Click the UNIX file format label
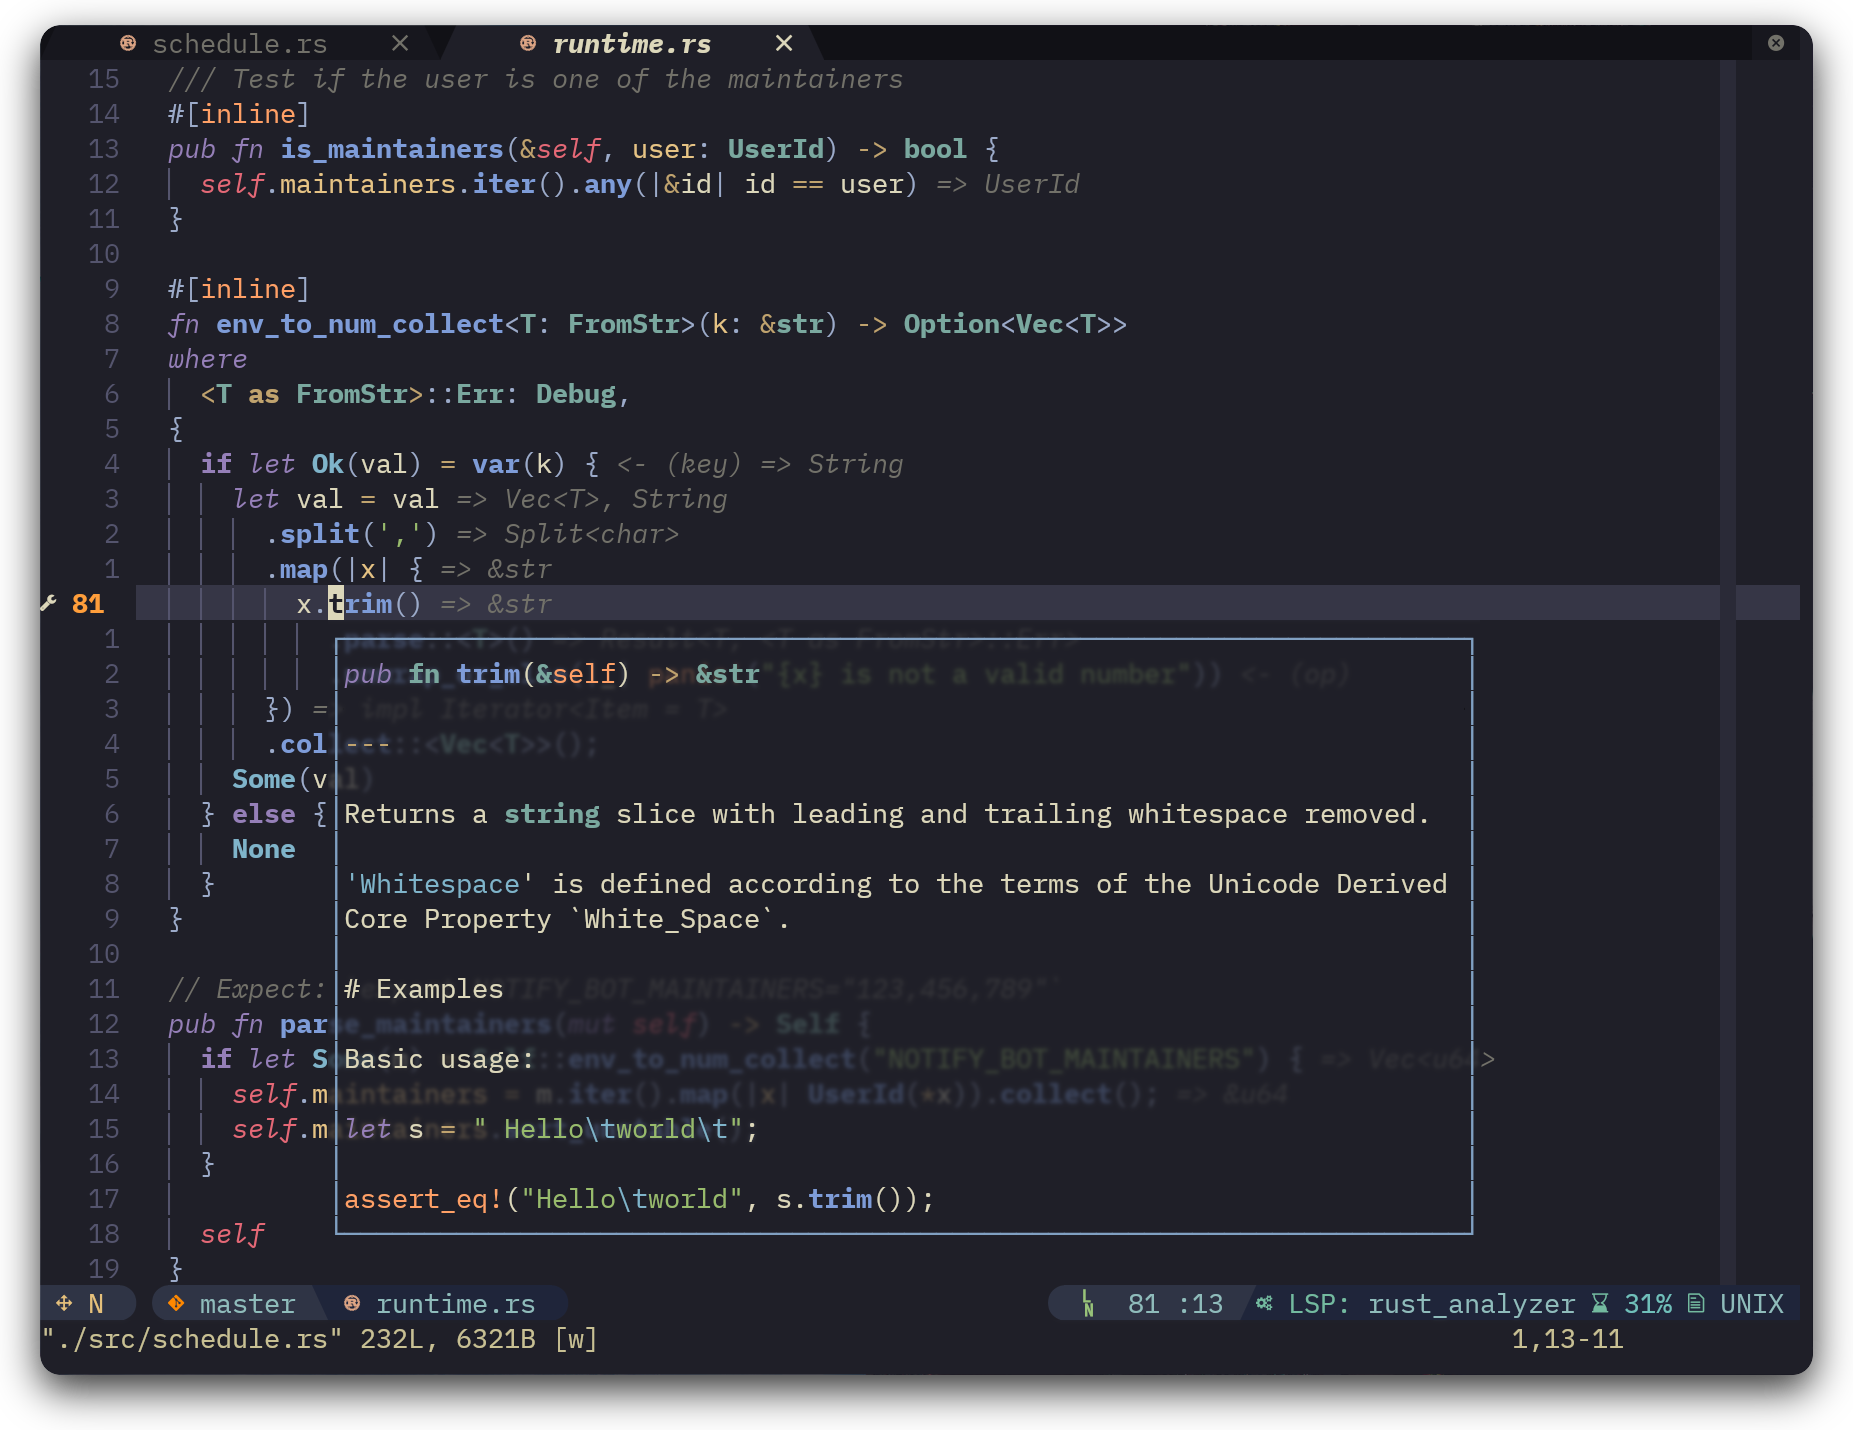 [1752, 1304]
